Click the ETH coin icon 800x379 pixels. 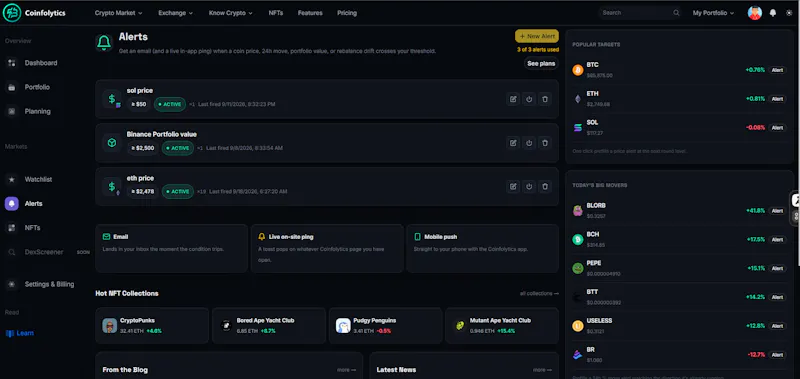click(x=578, y=99)
